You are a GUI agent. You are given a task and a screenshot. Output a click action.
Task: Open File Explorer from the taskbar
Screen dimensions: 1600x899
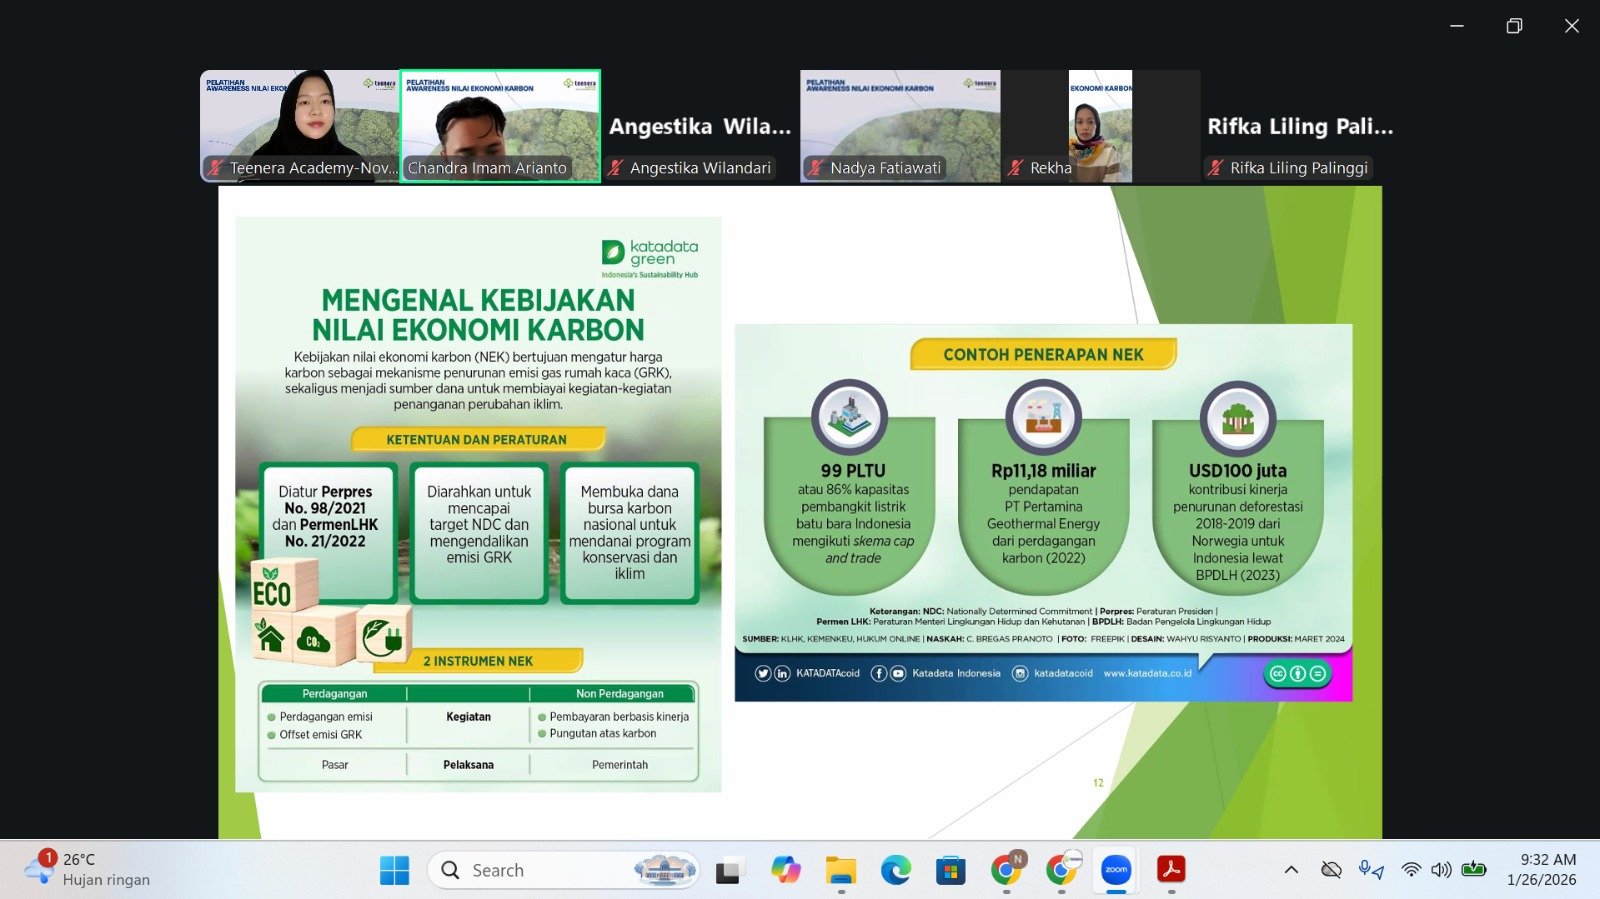pos(840,870)
